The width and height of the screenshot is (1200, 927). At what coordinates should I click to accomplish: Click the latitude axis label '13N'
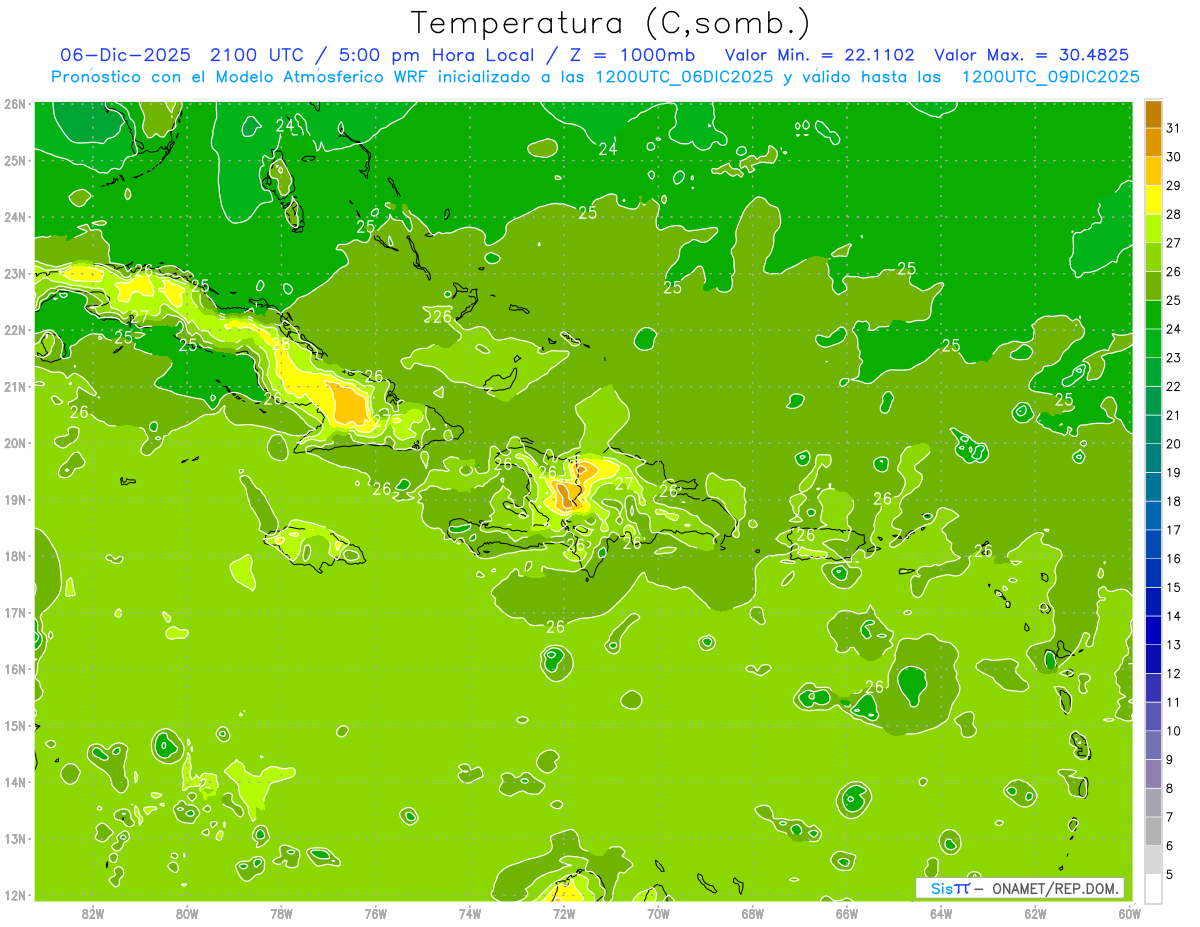click(x=15, y=838)
